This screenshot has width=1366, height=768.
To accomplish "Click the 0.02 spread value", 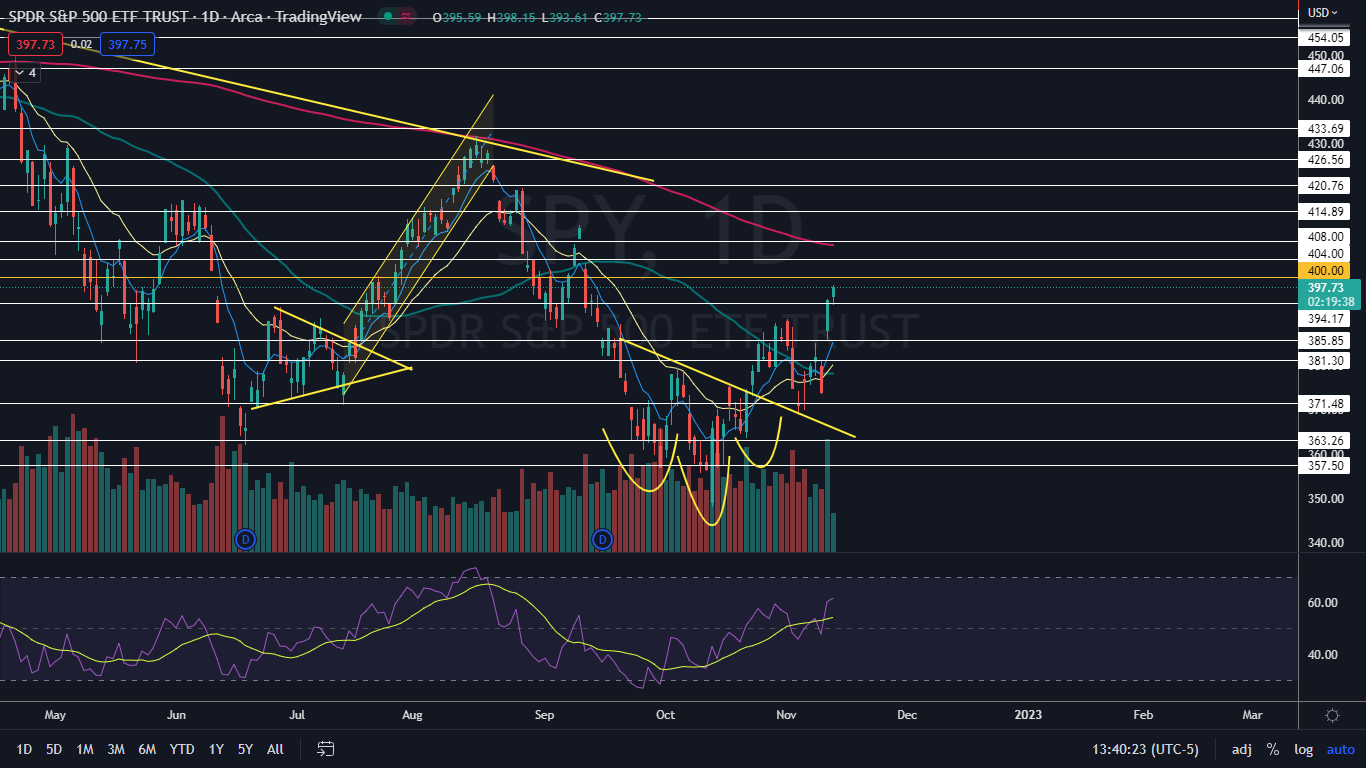I will 82,44.
